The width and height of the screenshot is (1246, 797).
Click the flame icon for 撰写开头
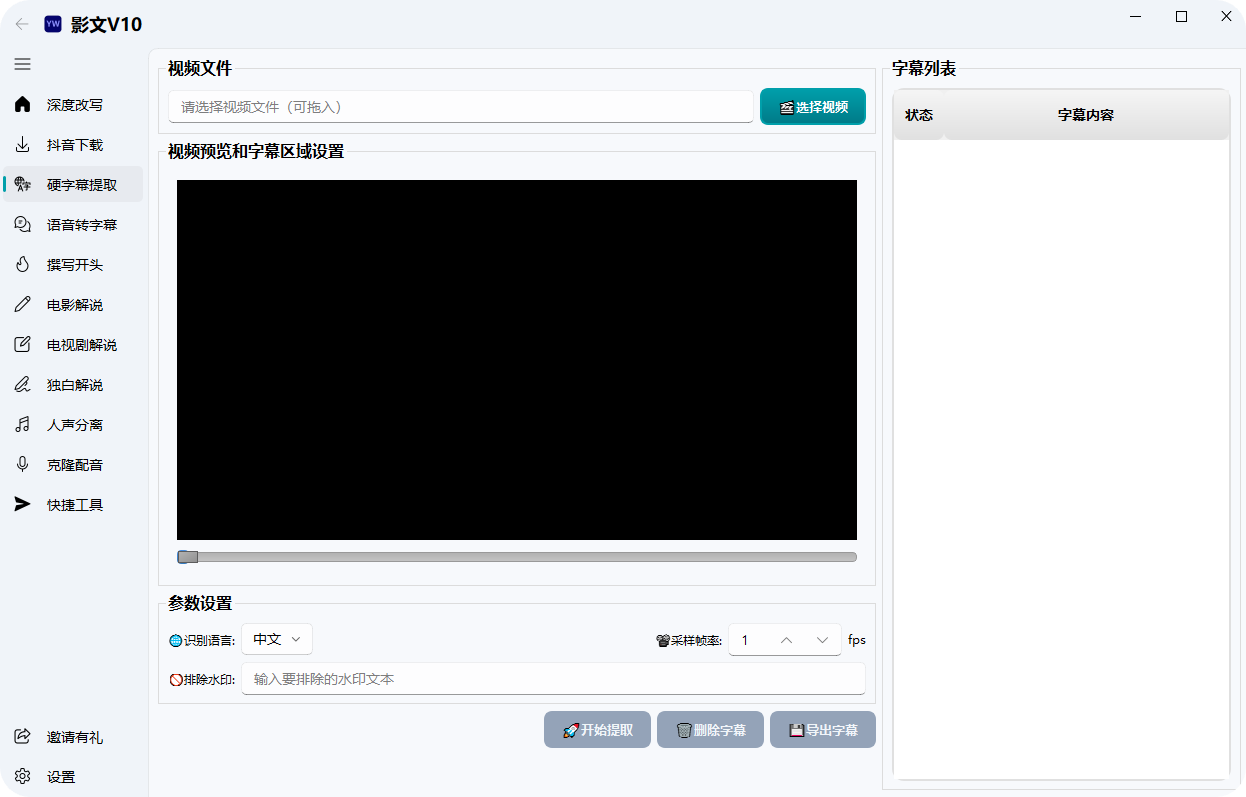click(22, 265)
